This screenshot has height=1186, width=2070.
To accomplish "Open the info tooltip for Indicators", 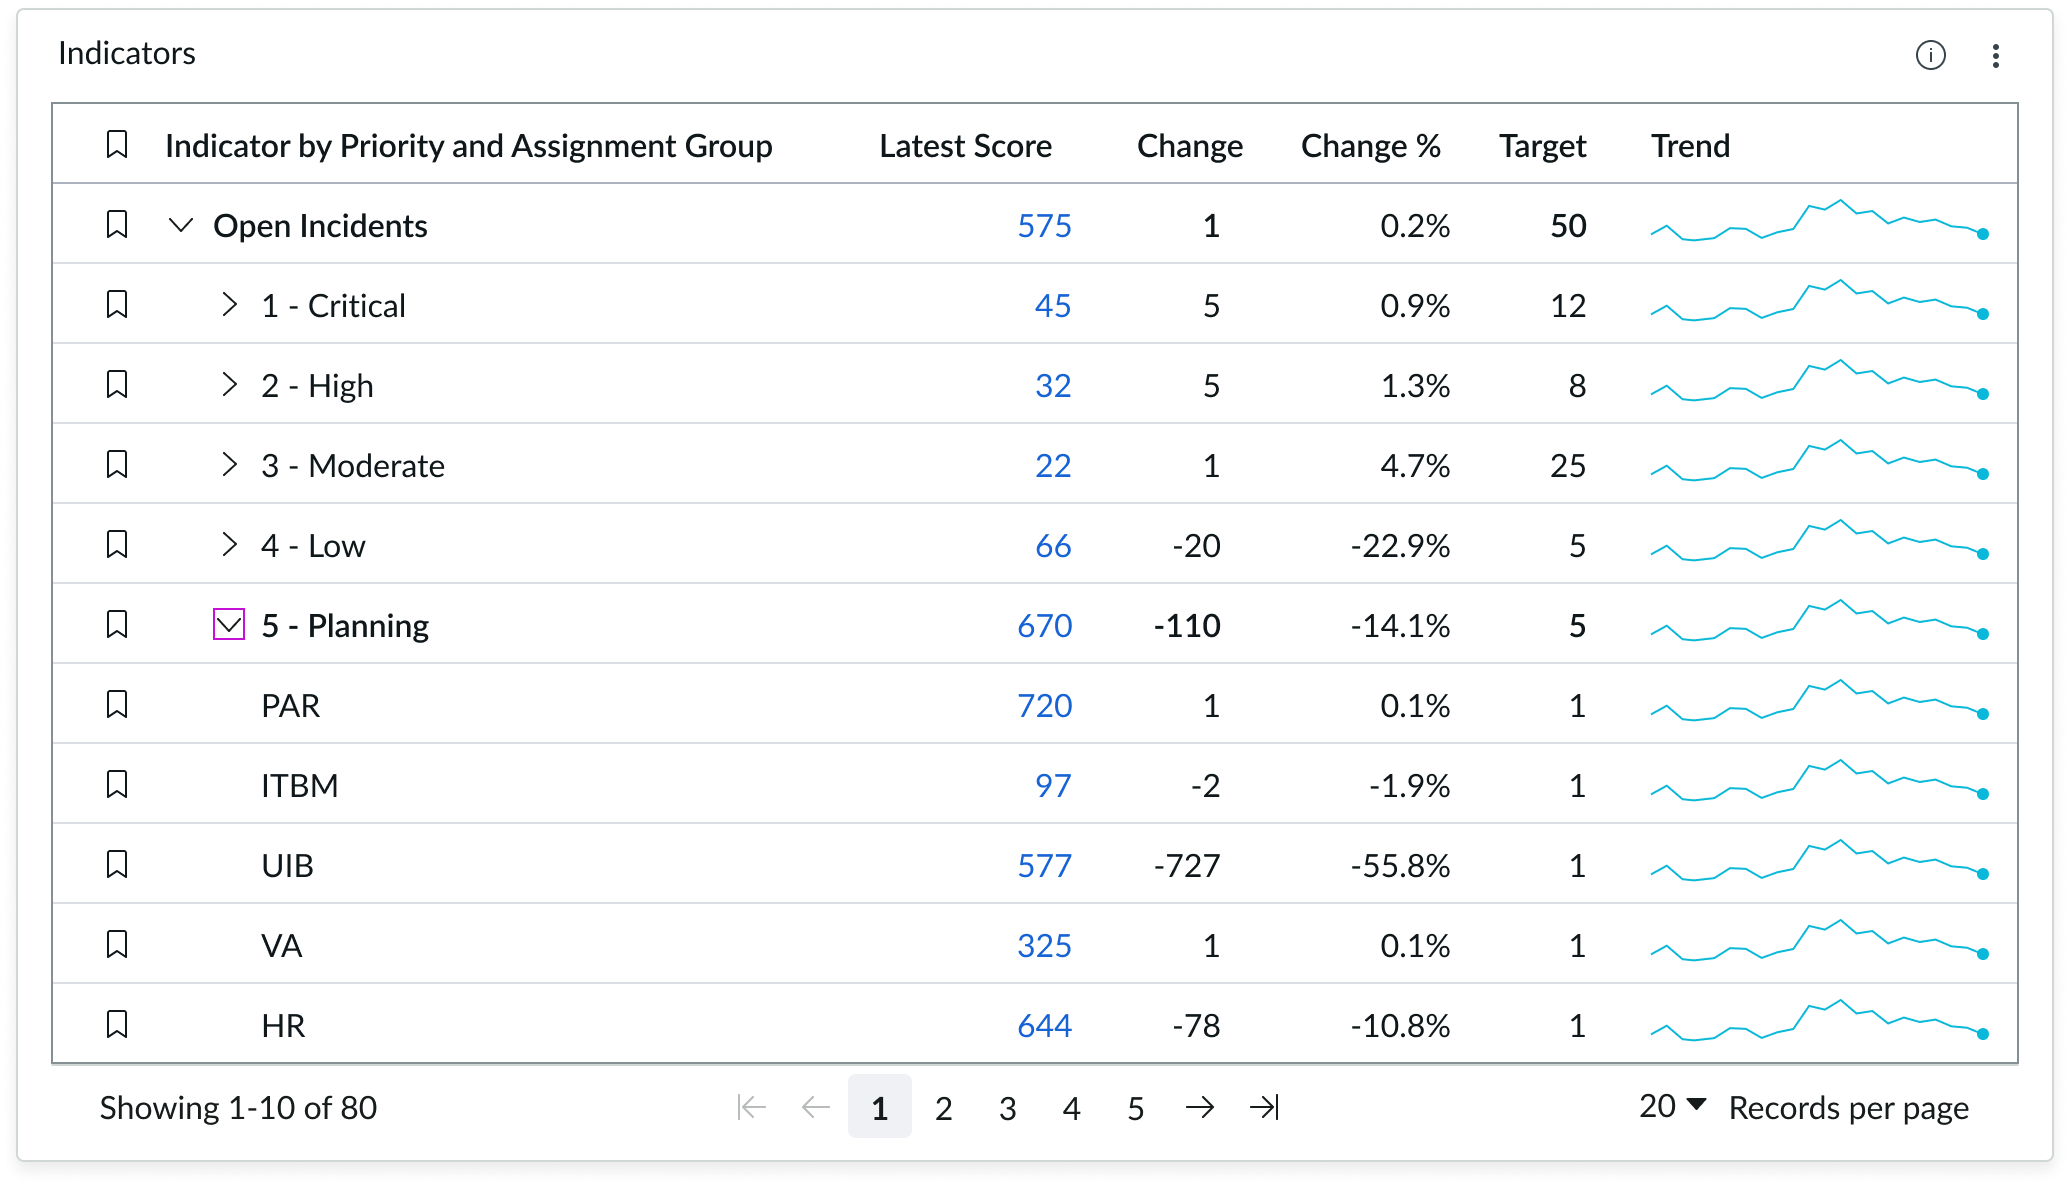I will click(x=1930, y=56).
